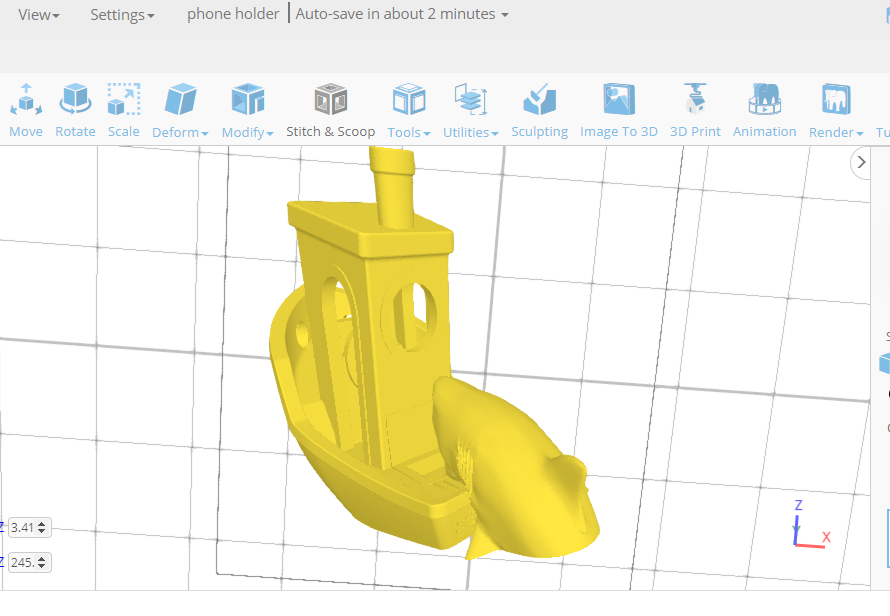Screen dimensions: 890x616
Task: Click the Animation label text
Action: tap(765, 132)
